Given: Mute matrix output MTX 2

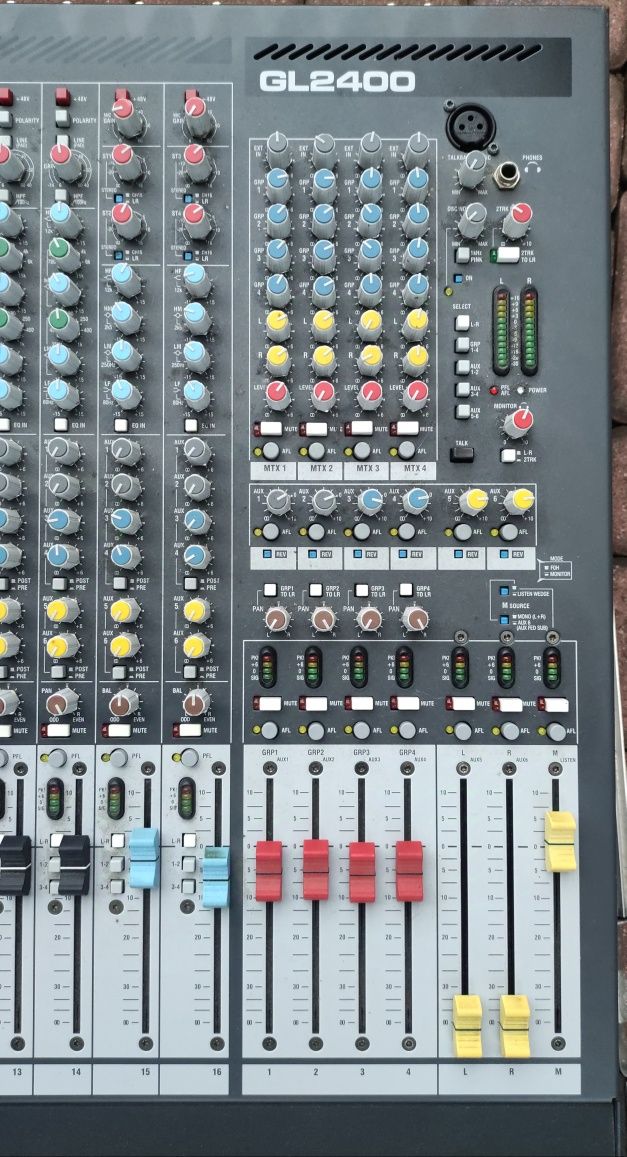Looking at the screenshot, I should coord(315,429).
